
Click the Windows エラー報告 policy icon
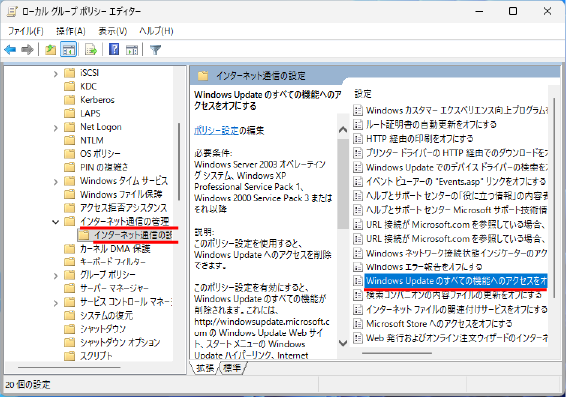[x=358, y=267]
